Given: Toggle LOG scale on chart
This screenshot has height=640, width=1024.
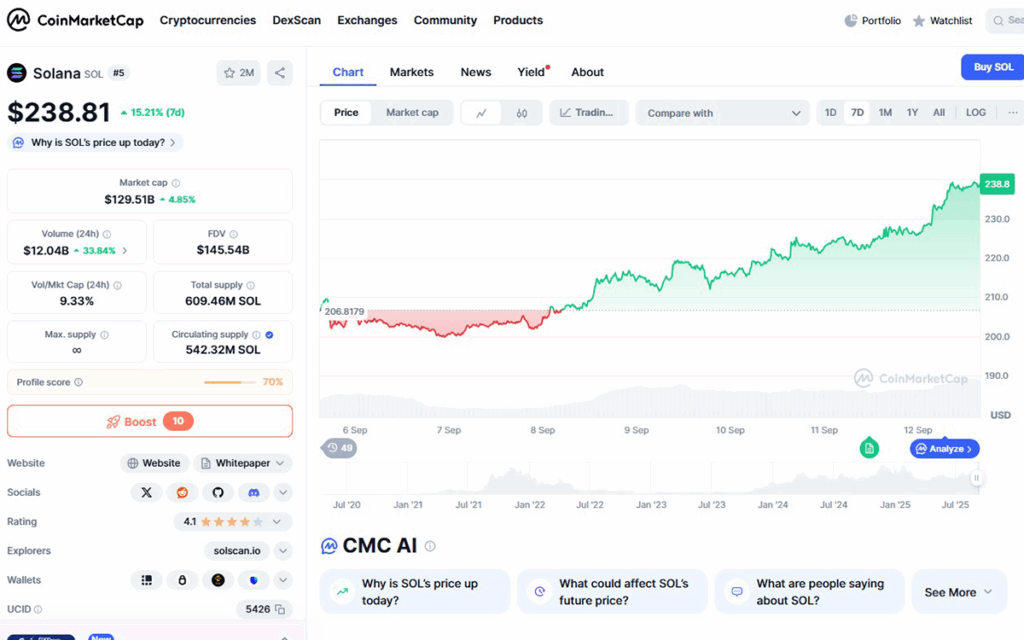Looking at the screenshot, I should coord(976,112).
